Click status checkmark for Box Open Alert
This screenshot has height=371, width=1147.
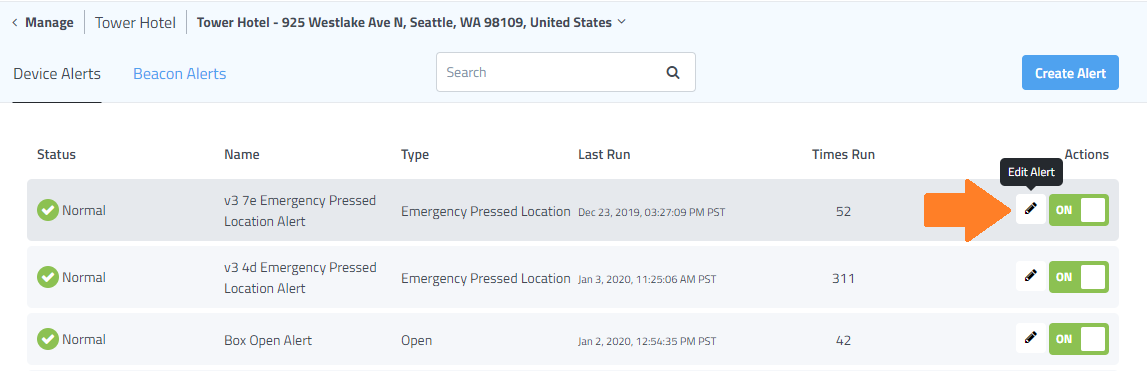click(x=48, y=340)
